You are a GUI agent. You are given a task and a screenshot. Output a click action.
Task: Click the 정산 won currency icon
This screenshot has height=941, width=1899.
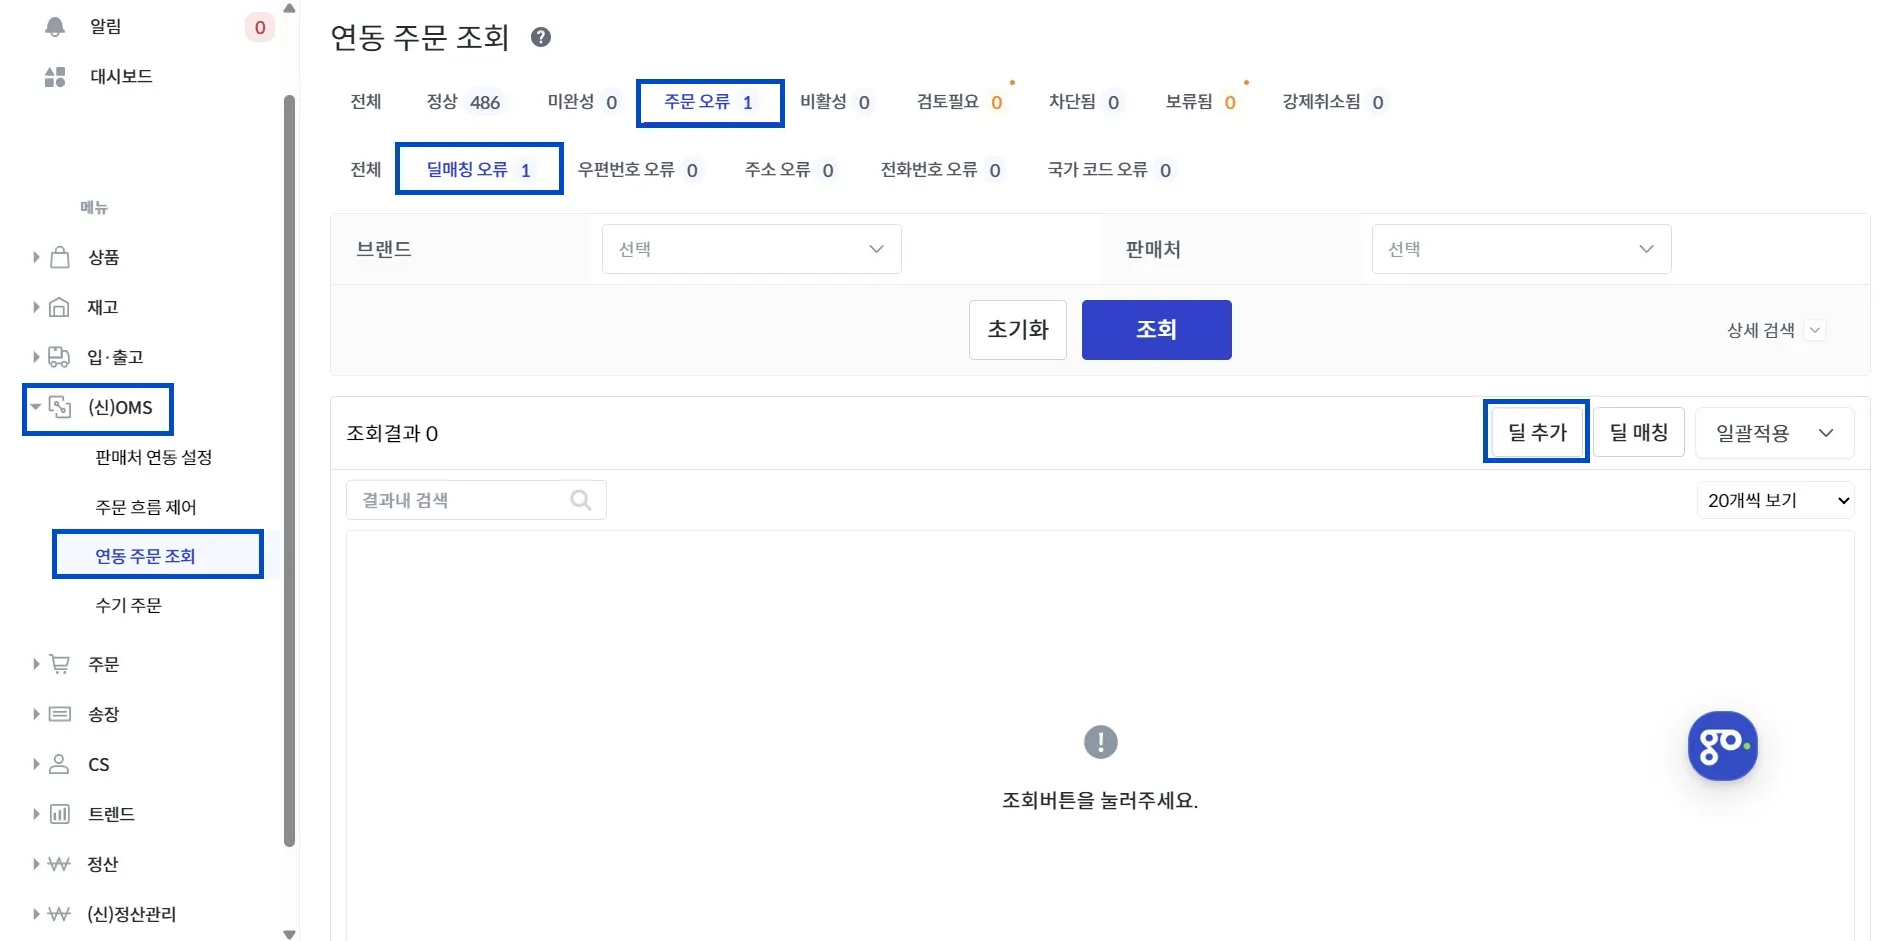pyautogui.click(x=60, y=864)
